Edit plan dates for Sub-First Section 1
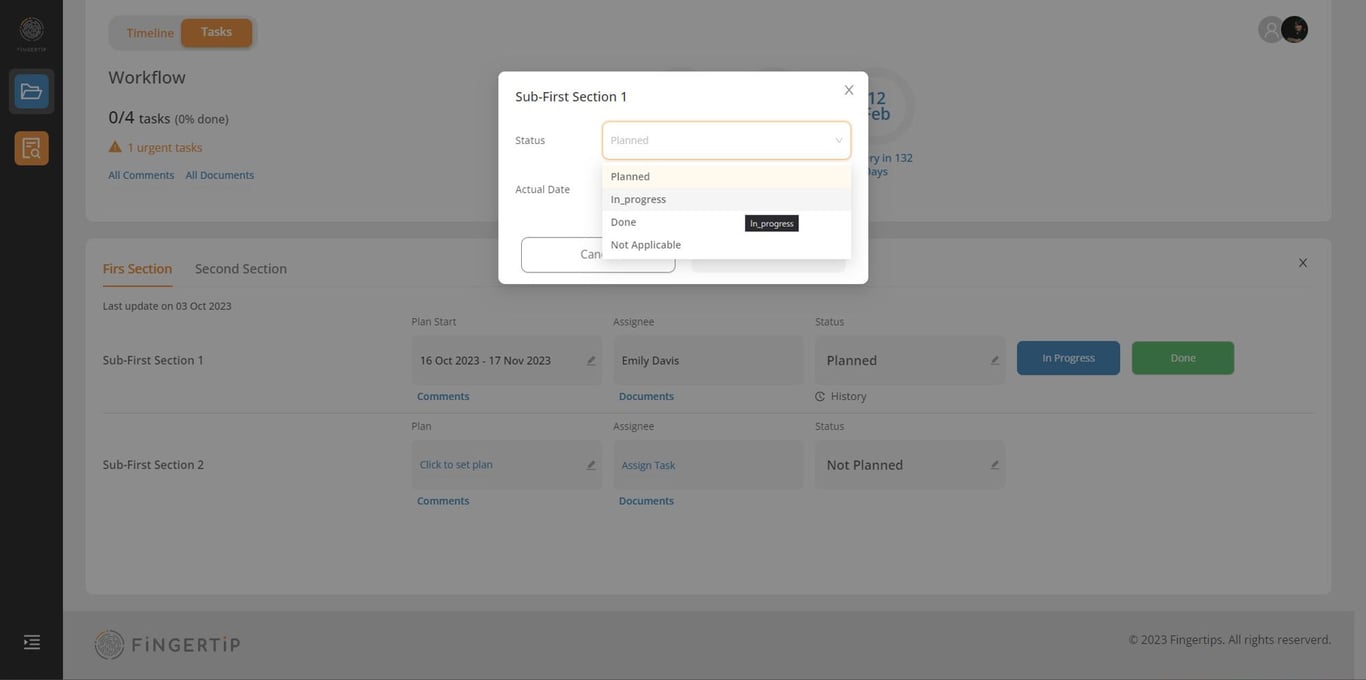 click(x=591, y=361)
